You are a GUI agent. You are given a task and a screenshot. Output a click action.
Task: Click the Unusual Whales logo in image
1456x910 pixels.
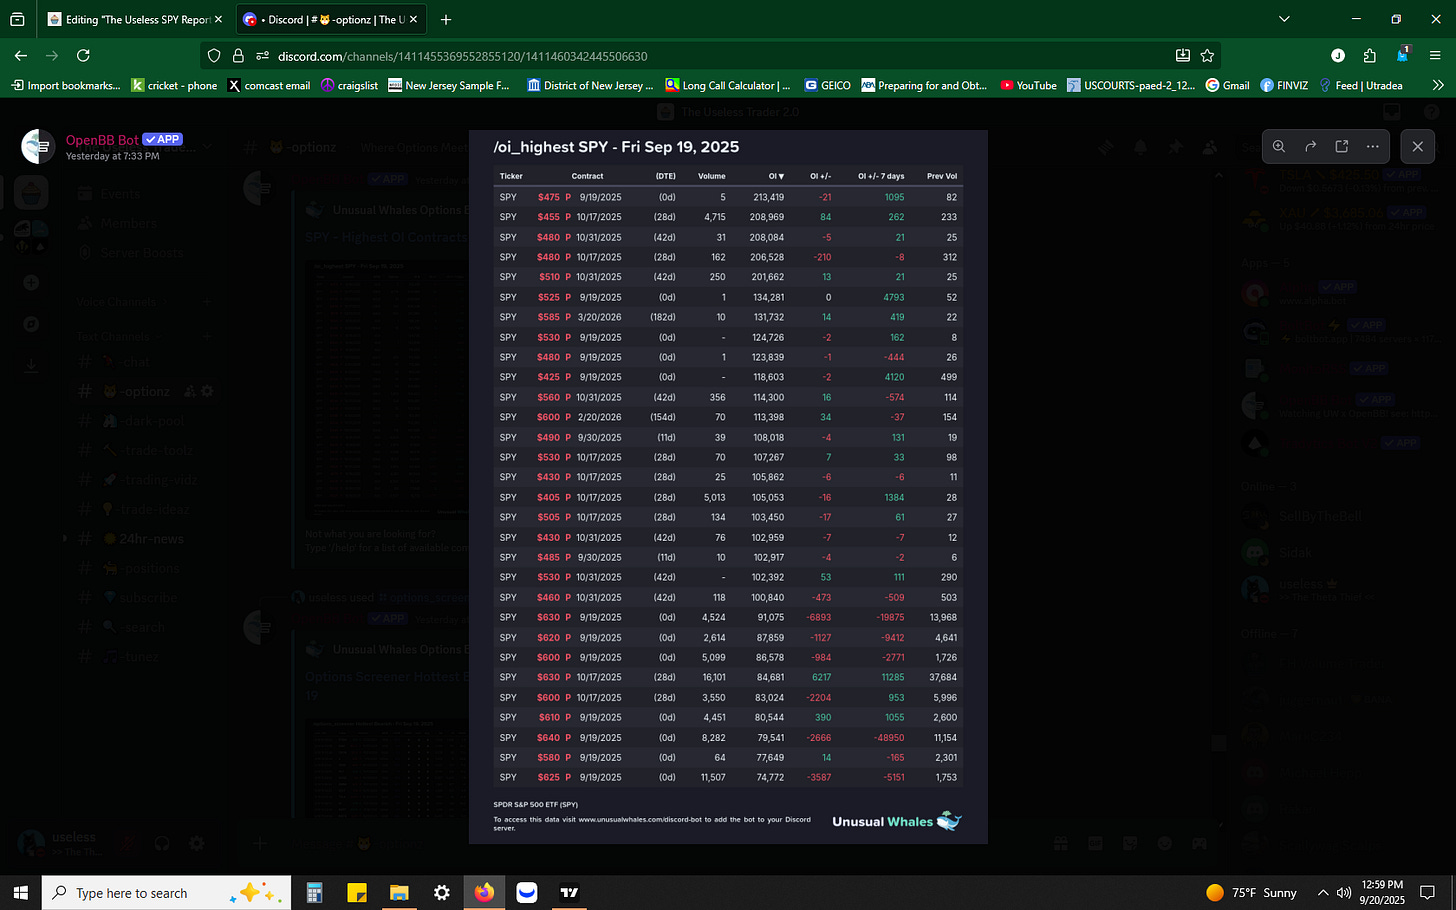pos(897,821)
